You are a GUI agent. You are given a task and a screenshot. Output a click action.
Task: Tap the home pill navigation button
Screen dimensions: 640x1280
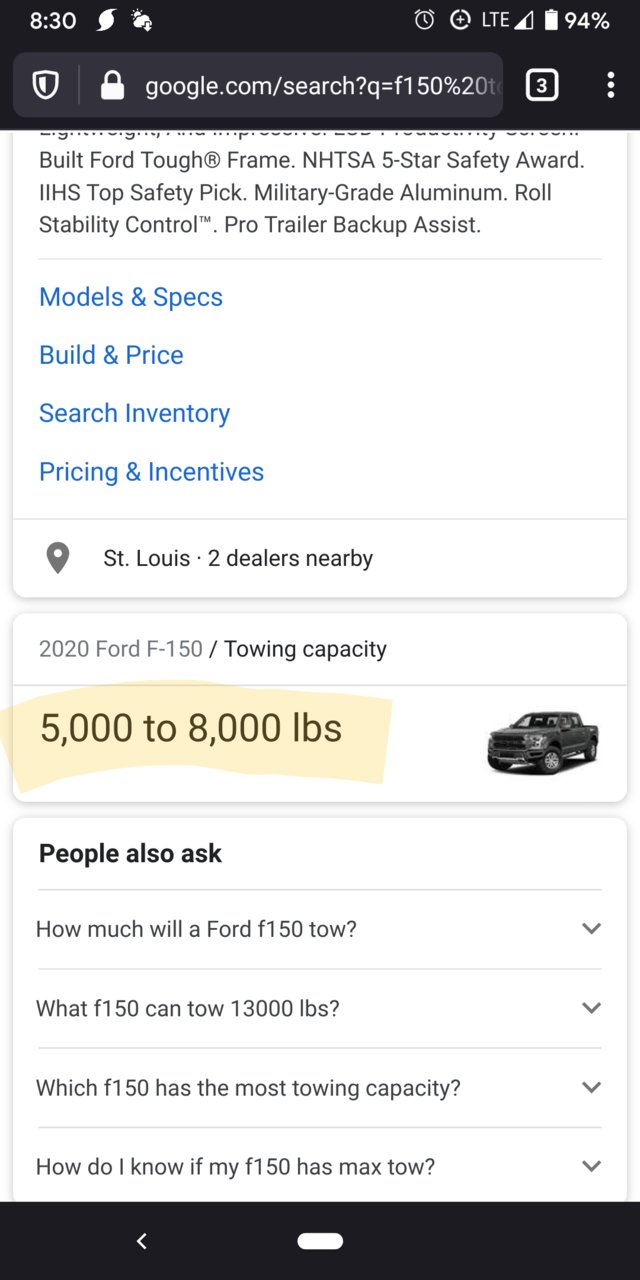[x=320, y=1241]
